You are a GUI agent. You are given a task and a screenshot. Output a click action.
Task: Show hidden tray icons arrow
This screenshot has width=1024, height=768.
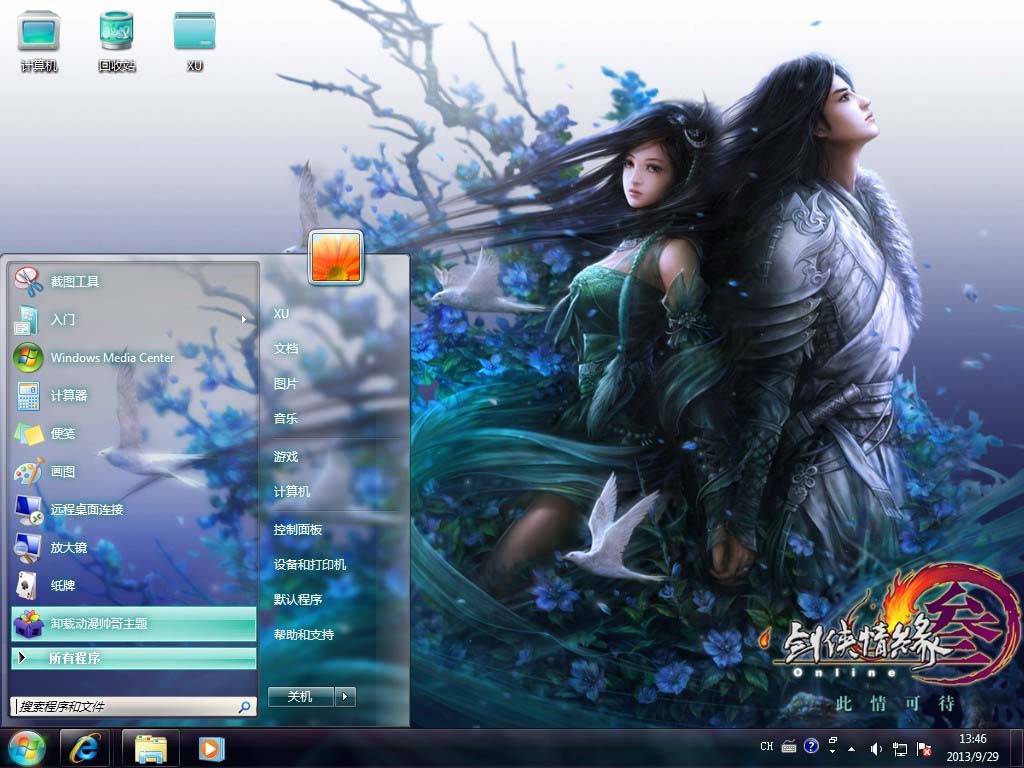pyautogui.click(x=851, y=747)
